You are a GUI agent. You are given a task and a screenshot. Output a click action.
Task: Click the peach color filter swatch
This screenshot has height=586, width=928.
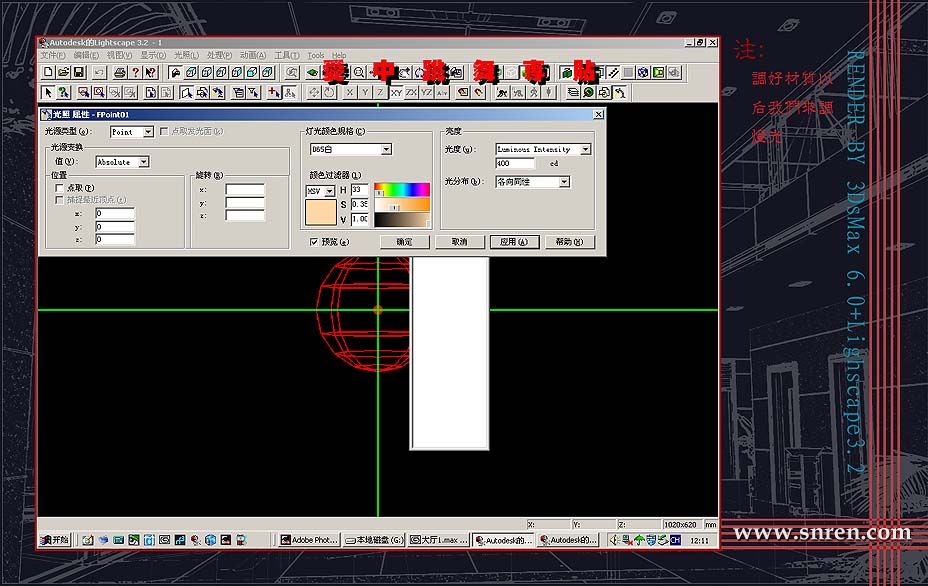coord(321,212)
